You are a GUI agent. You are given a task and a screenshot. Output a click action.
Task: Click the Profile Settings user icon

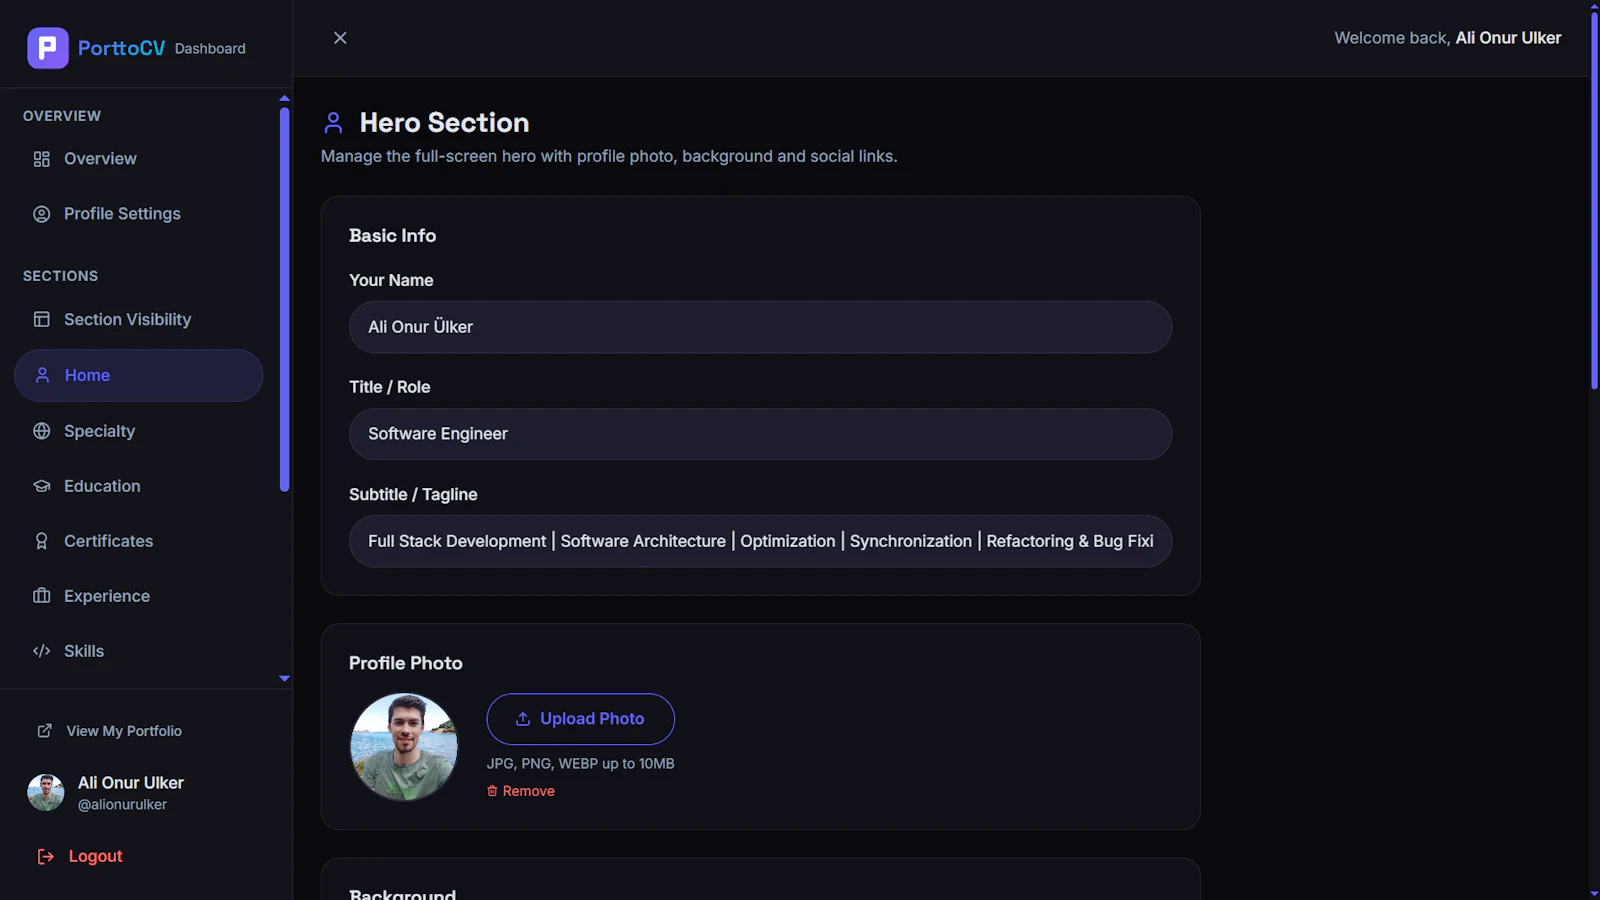pyautogui.click(x=41, y=214)
